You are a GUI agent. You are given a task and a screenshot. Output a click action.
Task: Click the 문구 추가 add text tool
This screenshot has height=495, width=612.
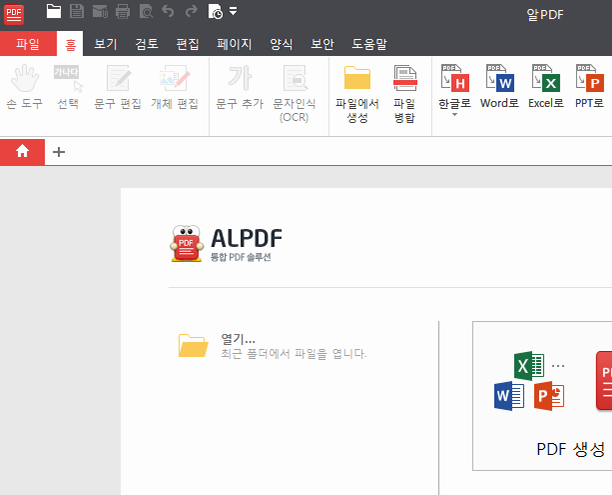[x=240, y=87]
